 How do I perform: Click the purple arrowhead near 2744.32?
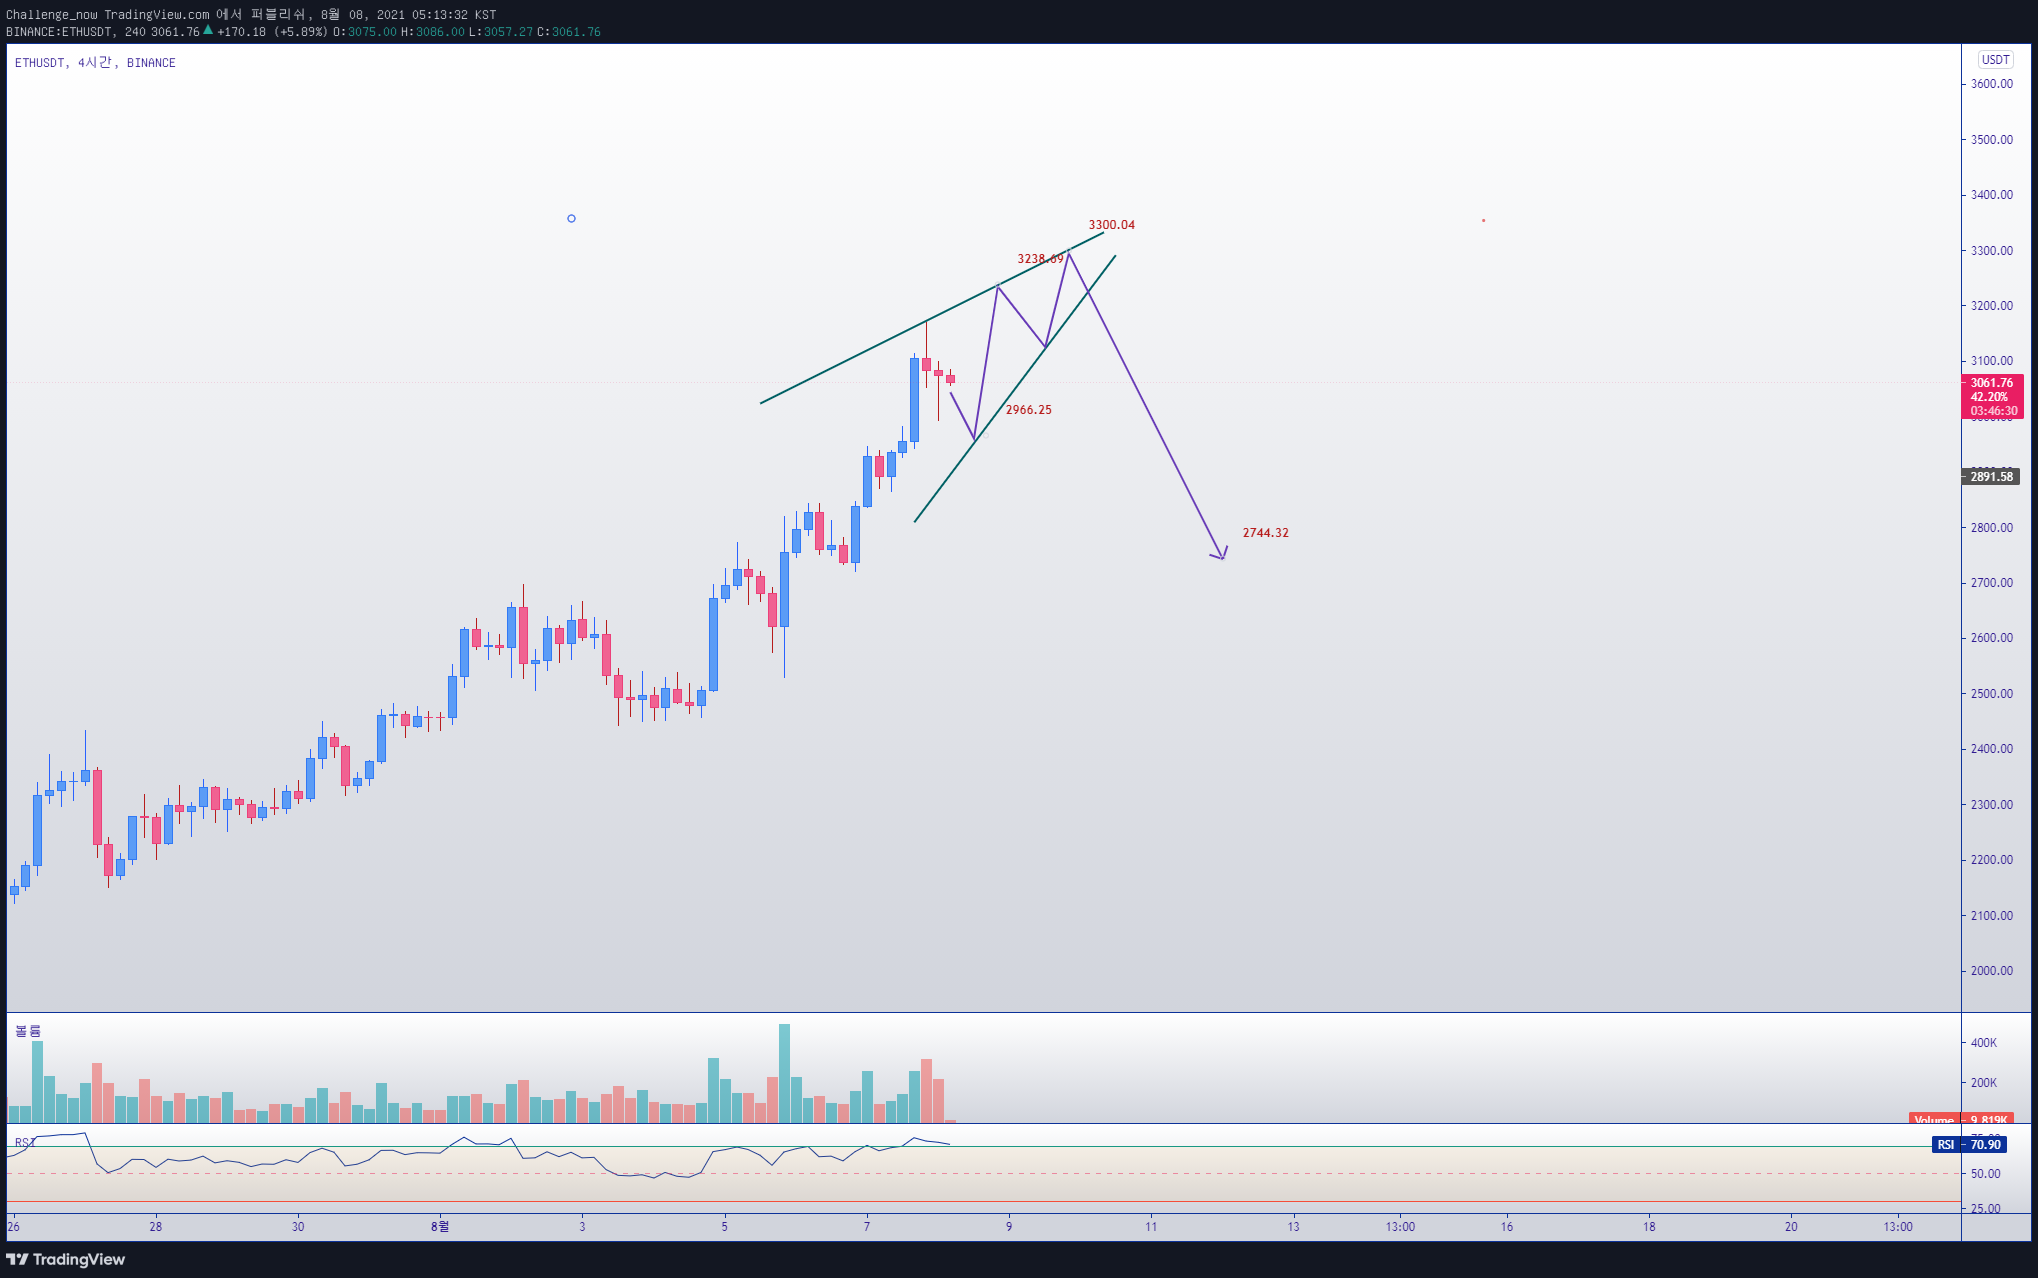[1221, 554]
